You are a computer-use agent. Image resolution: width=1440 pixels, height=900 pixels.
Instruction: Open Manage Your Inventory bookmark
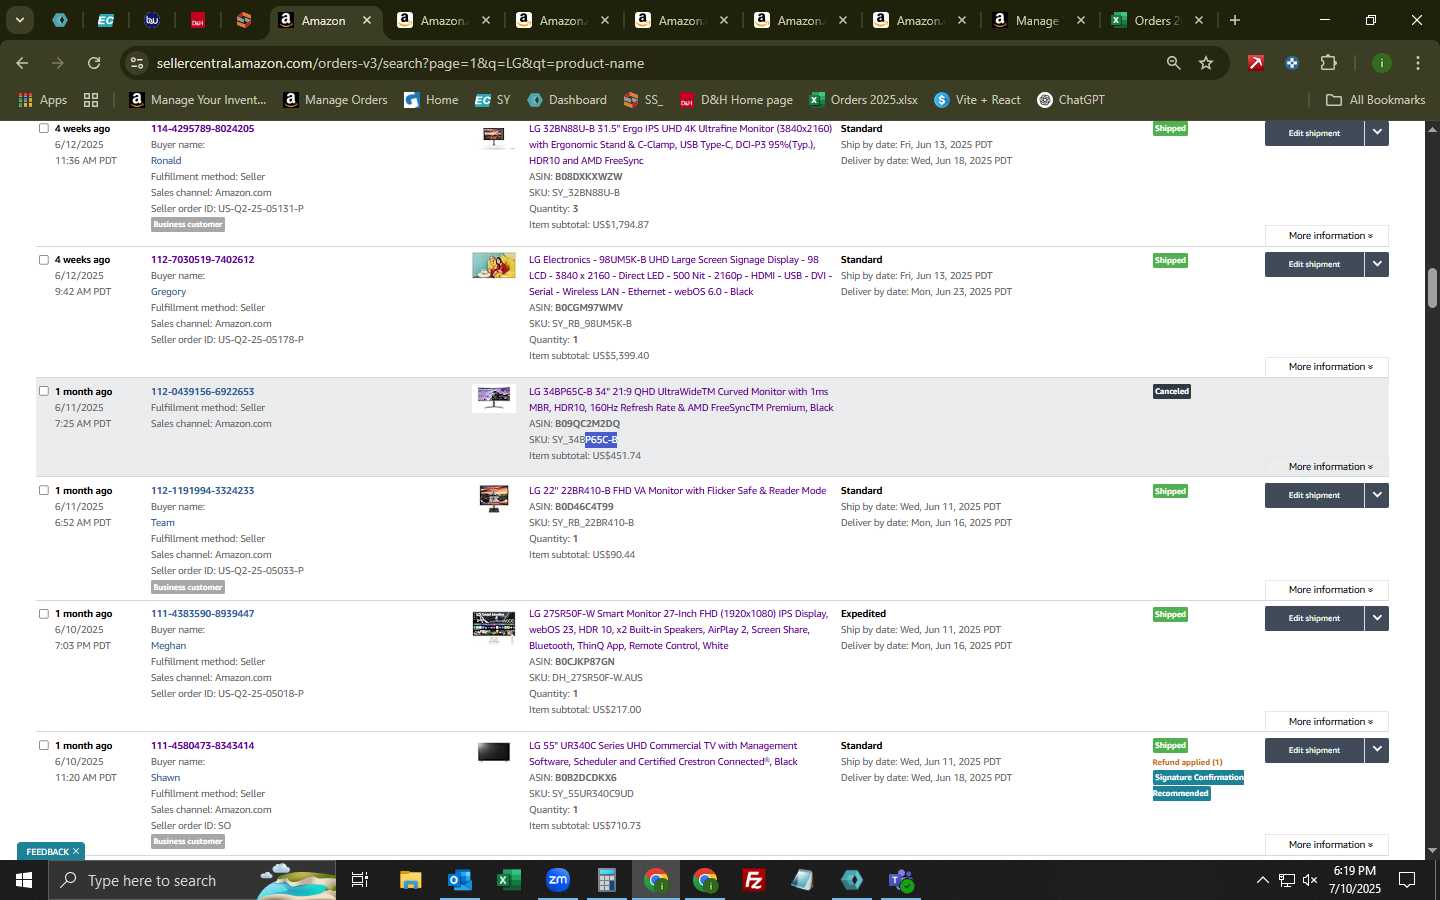tap(198, 100)
